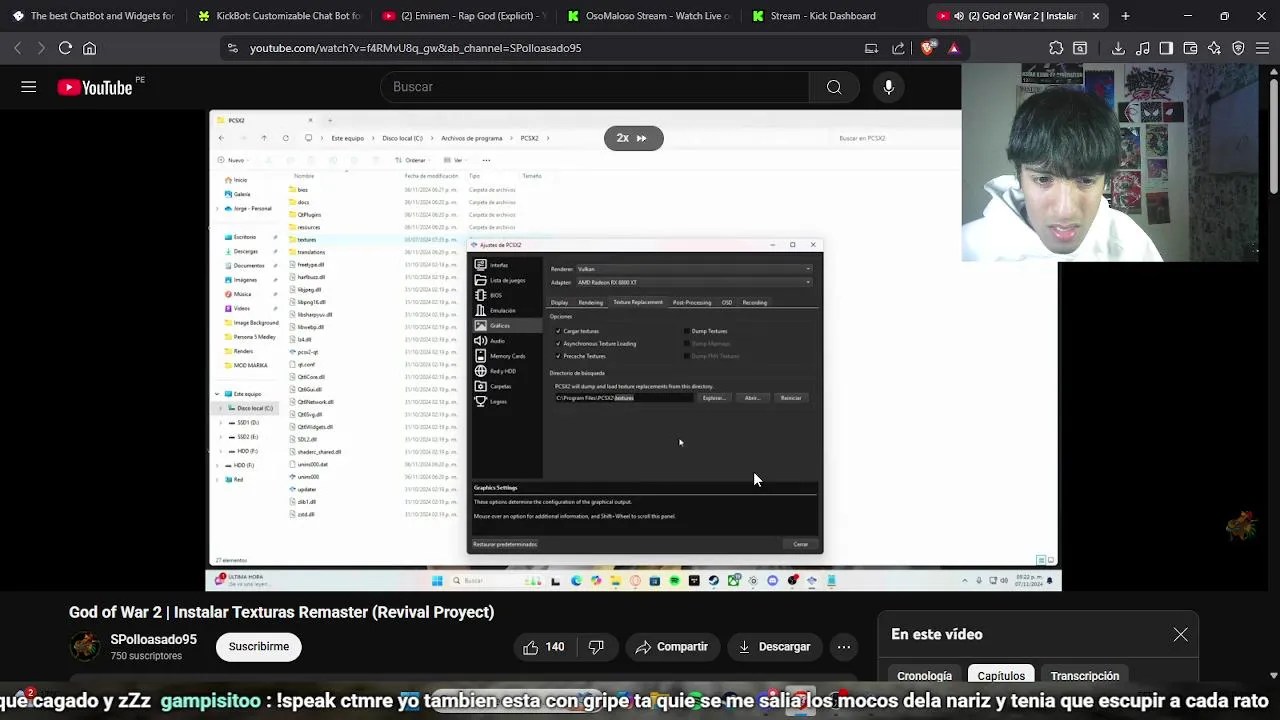Open the Brave VPN shield icon
The height and width of the screenshot is (720, 1280).
[x=1238, y=48]
